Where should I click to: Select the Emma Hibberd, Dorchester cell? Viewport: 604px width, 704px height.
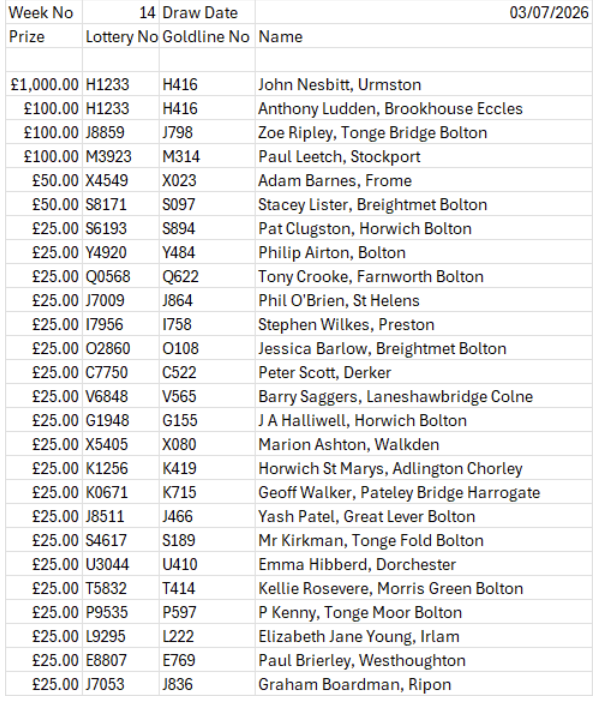pyautogui.click(x=423, y=564)
